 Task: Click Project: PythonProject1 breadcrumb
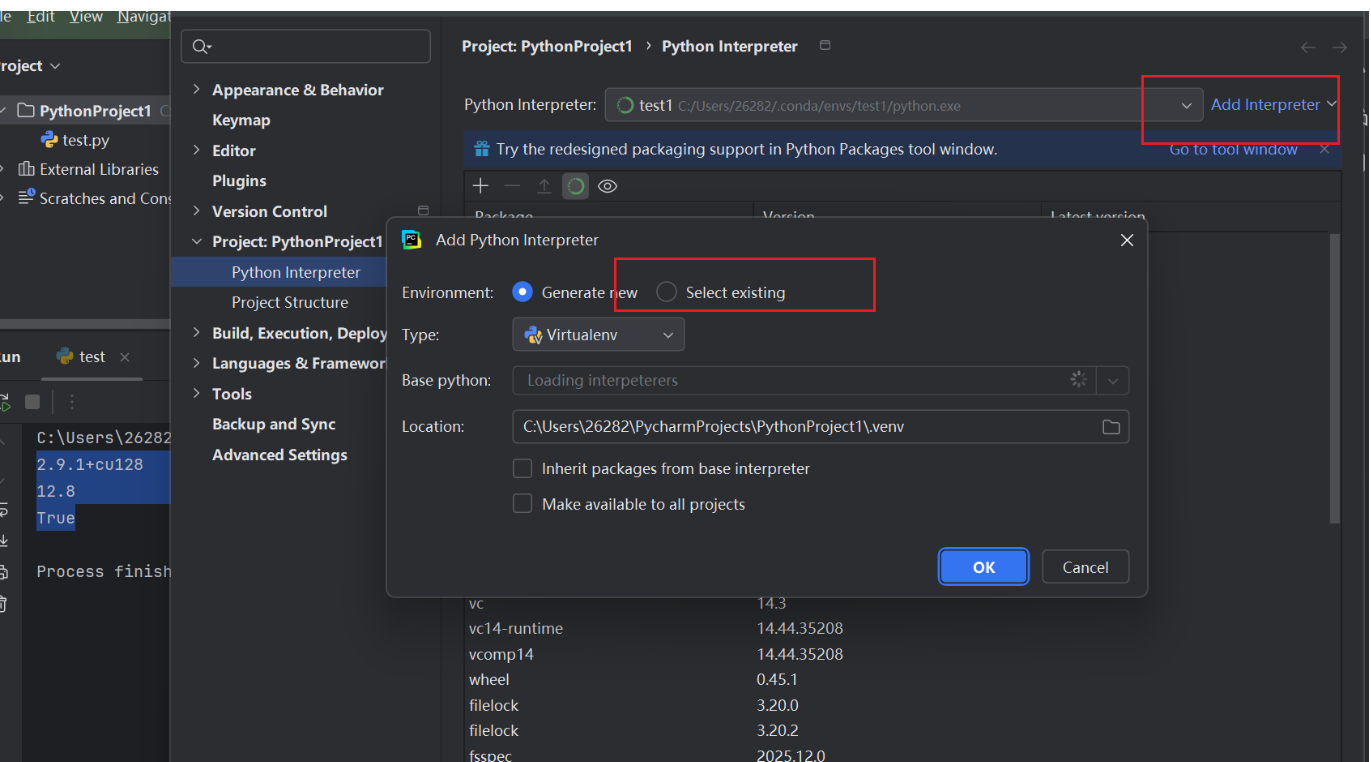(x=547, y=46)
